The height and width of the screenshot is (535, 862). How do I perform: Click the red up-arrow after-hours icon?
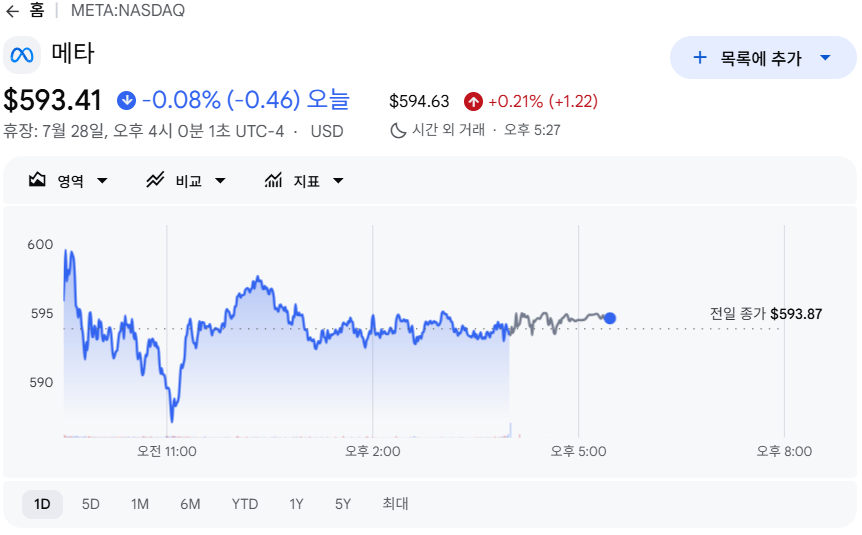(x=473, y=102)
